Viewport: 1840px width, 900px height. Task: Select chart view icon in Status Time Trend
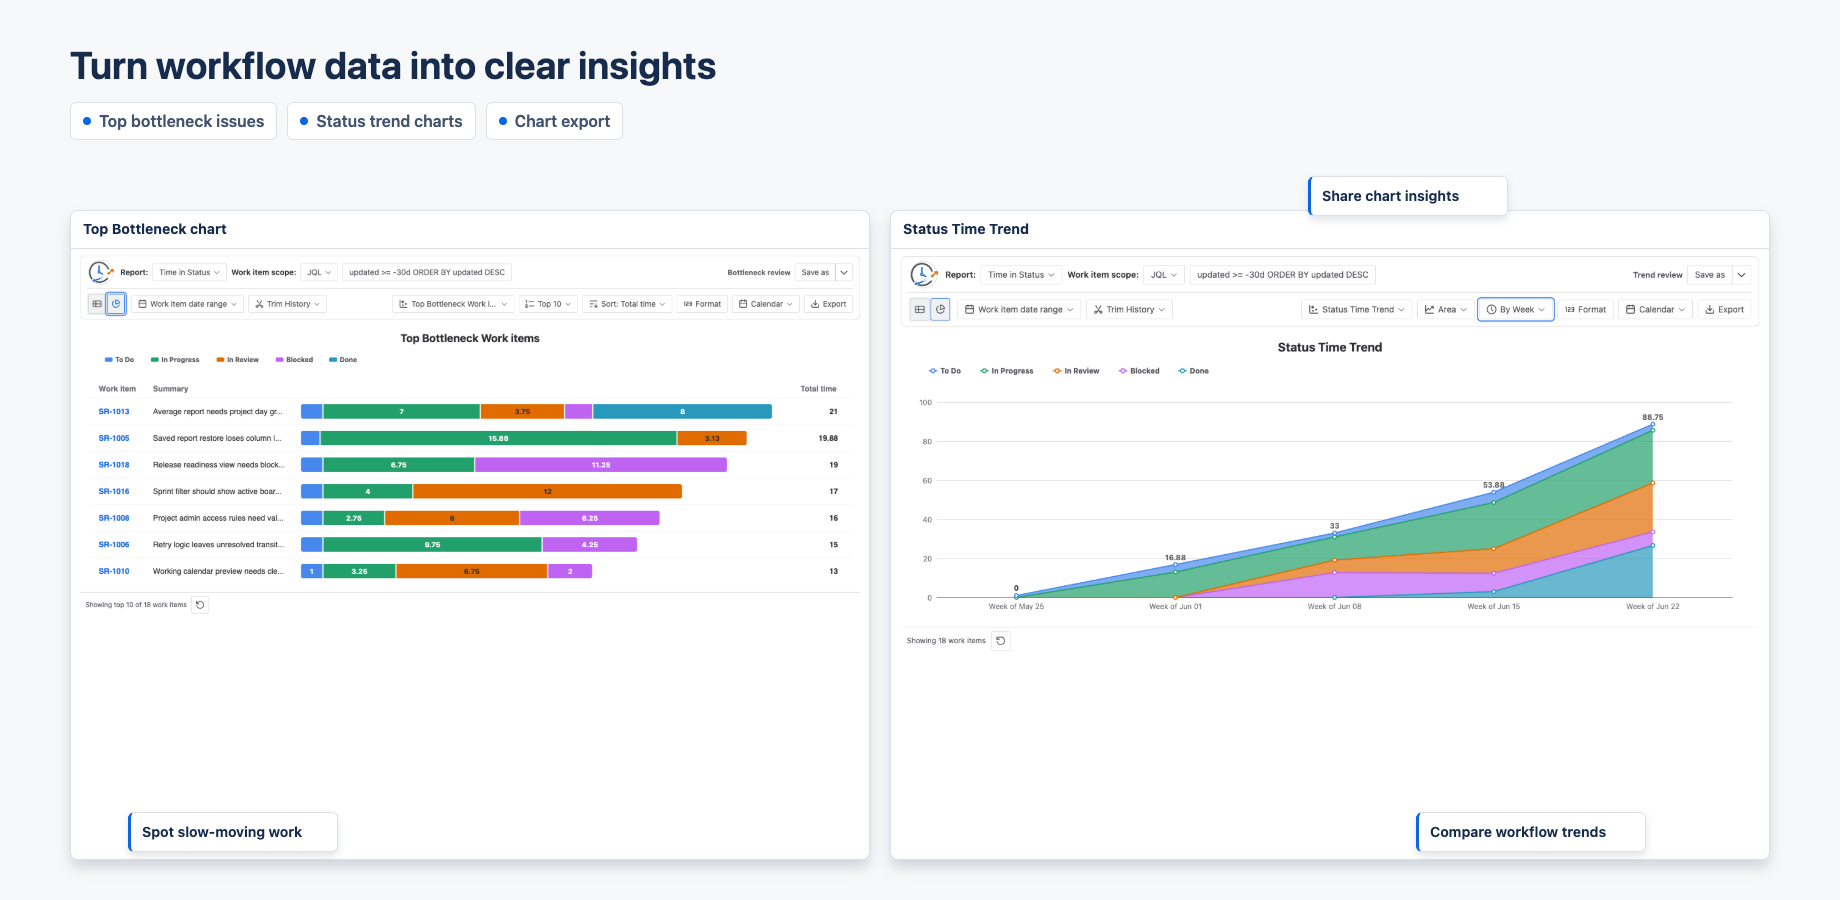point(940,310)
